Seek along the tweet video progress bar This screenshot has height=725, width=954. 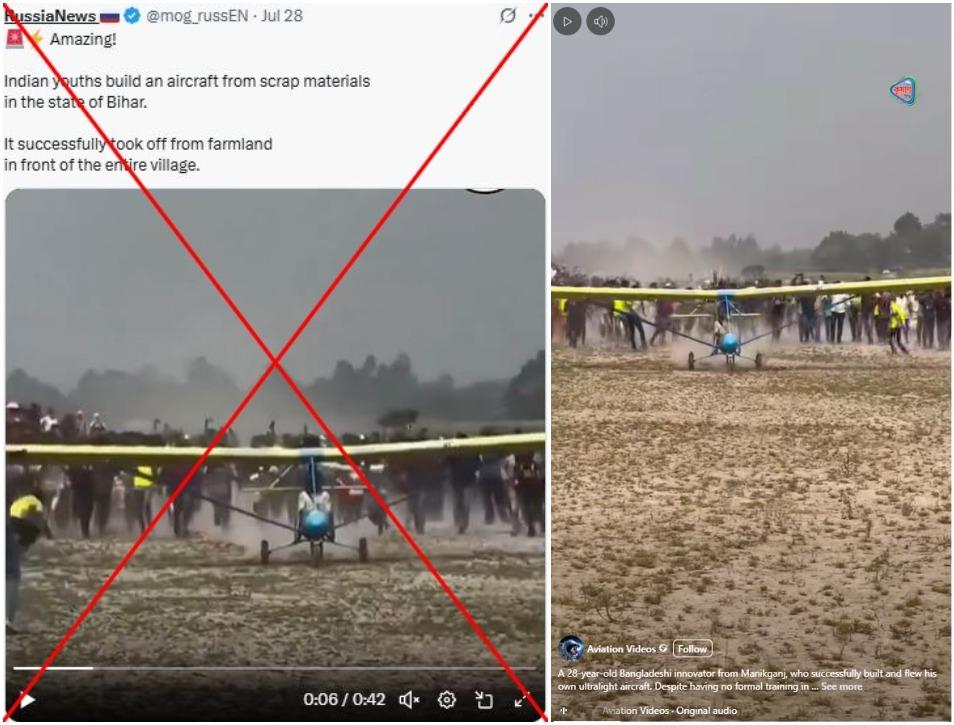click(x=274, y=668)
